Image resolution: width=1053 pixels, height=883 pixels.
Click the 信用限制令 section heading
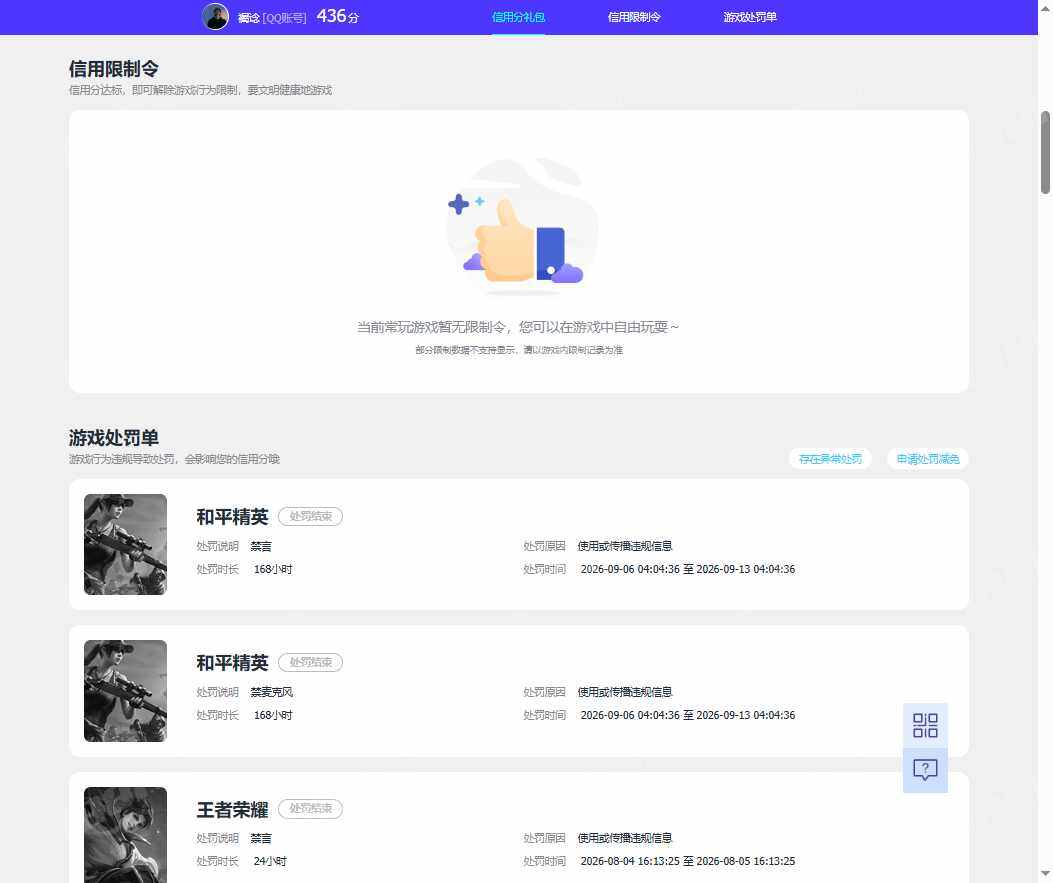(x=113, y=68)
